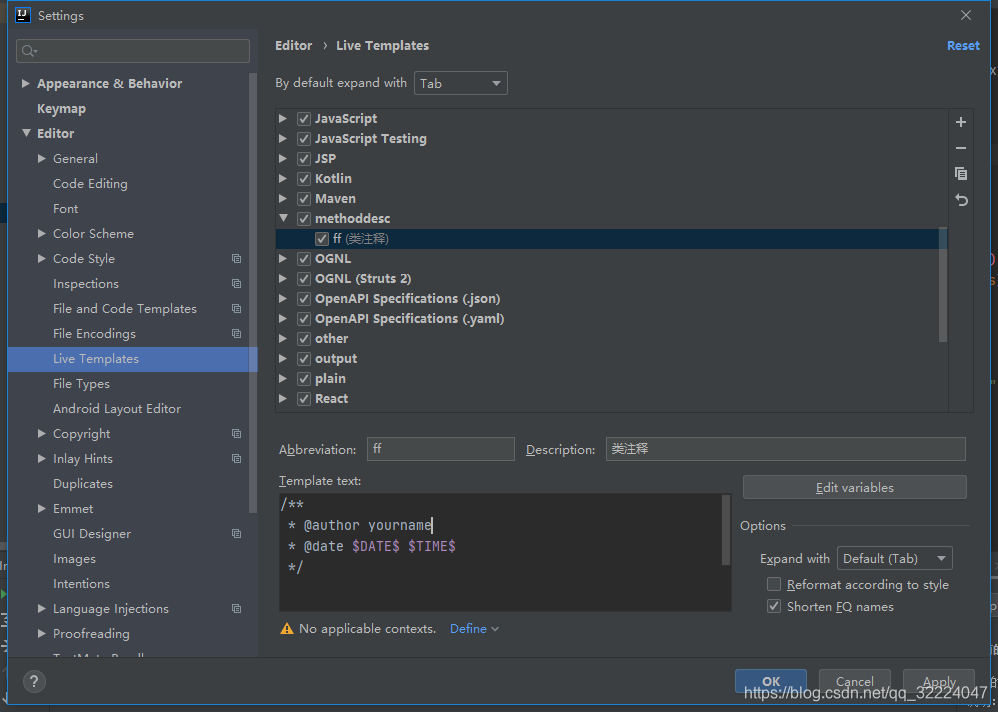Screen dimensions: 998x712
Task: Click project-level icon next to Inspections
Action: tap(237, 284)
